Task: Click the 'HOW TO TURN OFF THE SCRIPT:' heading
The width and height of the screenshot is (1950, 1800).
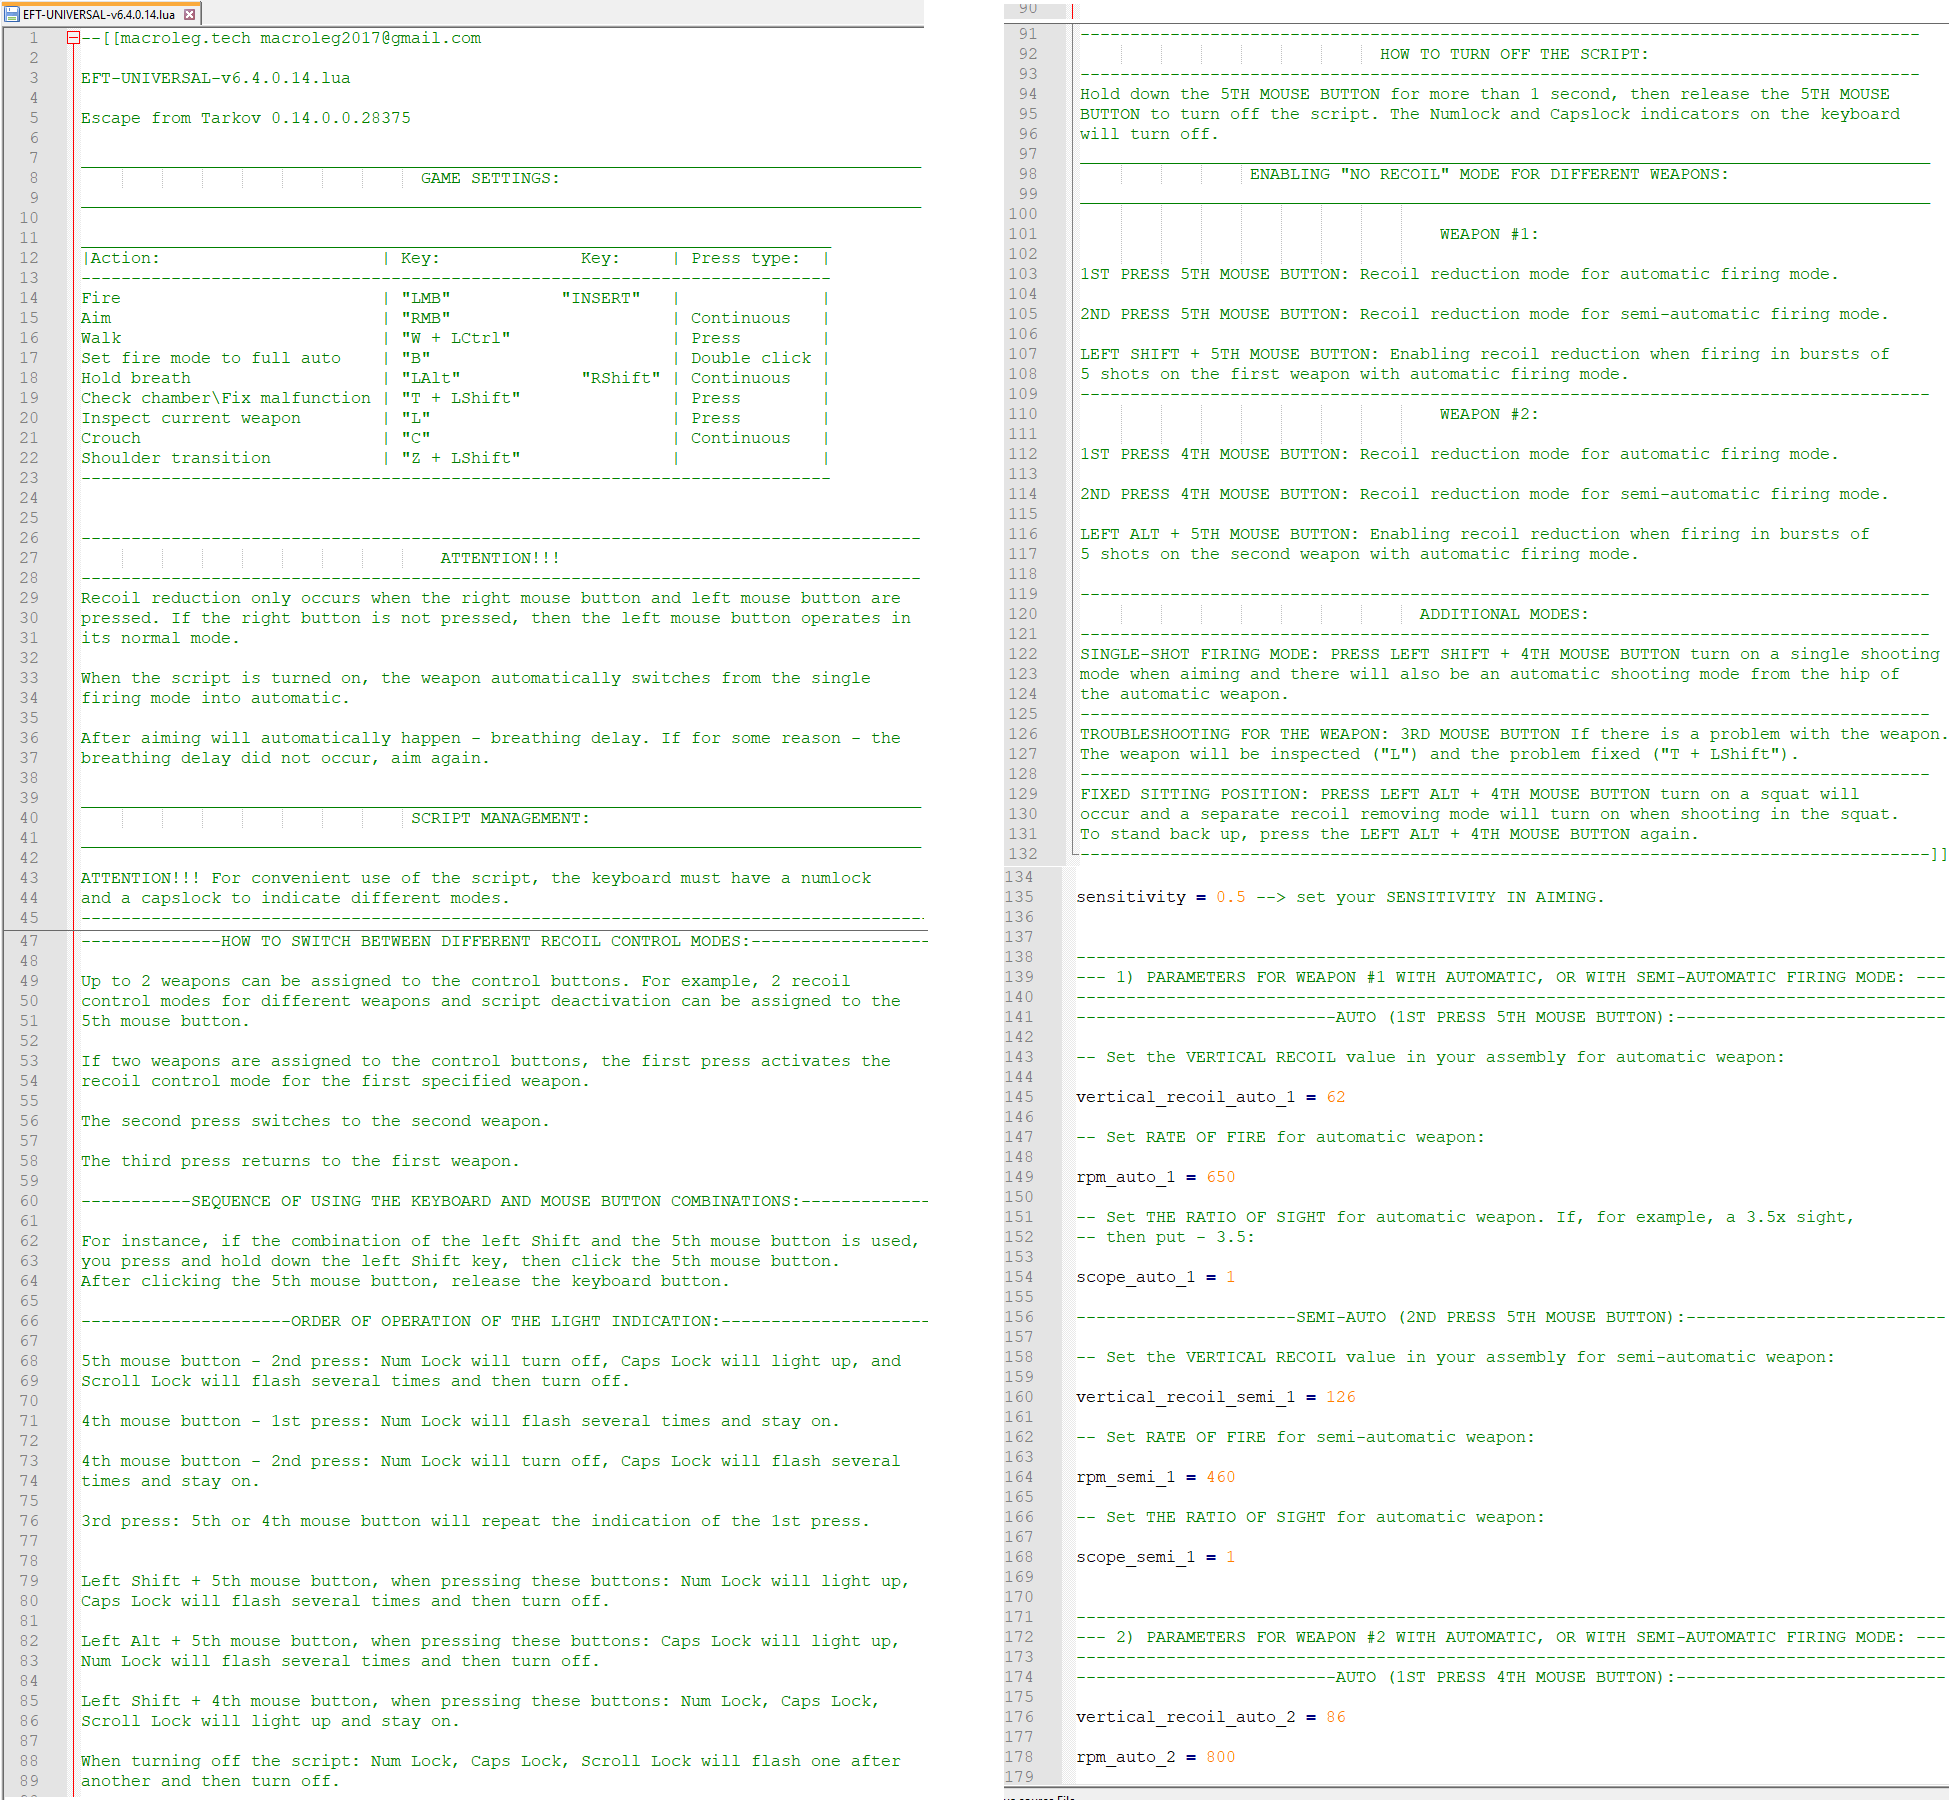Action: click(1514, 54)
